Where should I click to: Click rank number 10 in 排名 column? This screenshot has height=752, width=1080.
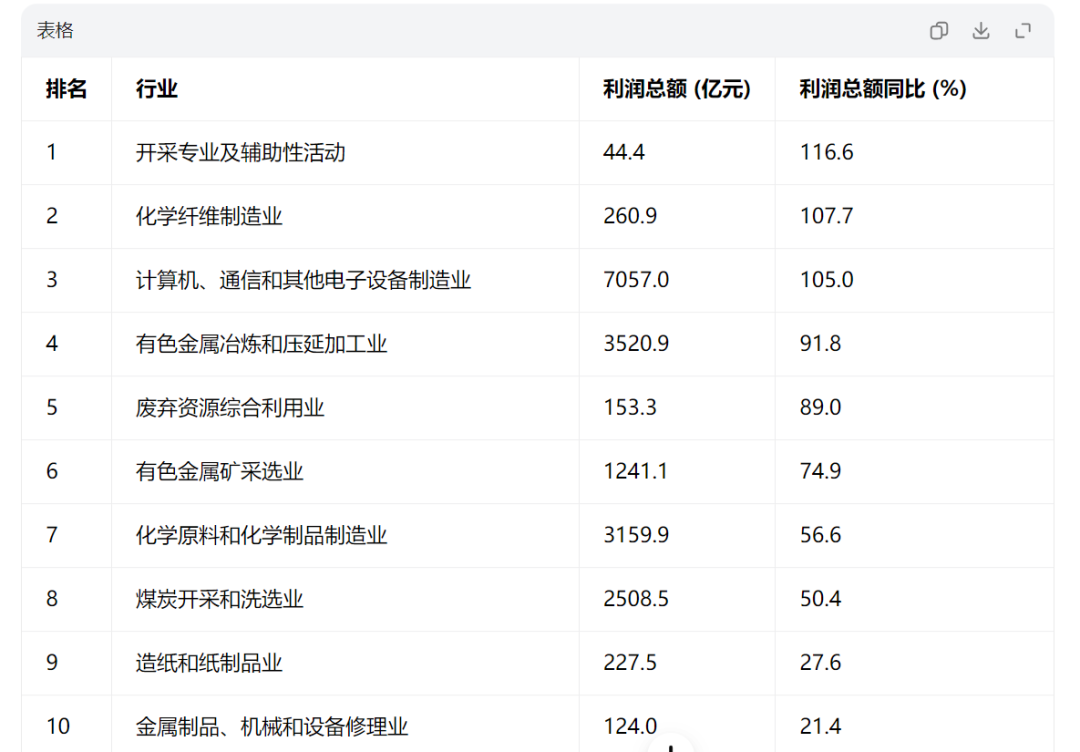(x=58, y=727)
